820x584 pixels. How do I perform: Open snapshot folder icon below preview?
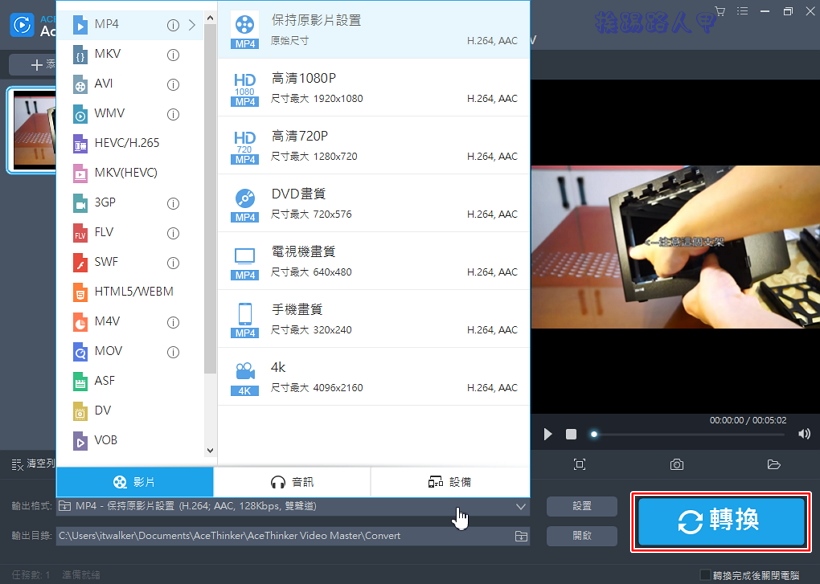pos(773,464)
